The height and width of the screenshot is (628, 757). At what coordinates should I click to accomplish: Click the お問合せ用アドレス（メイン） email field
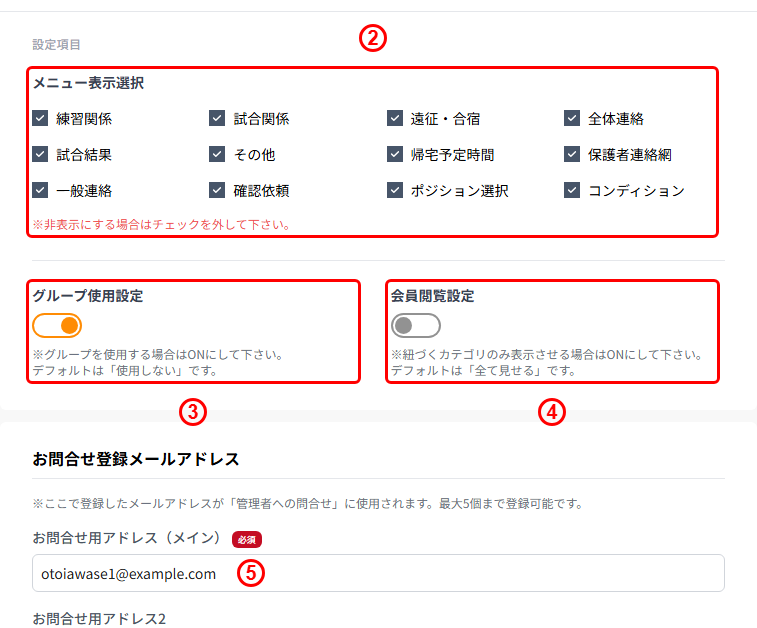point(378,573)
